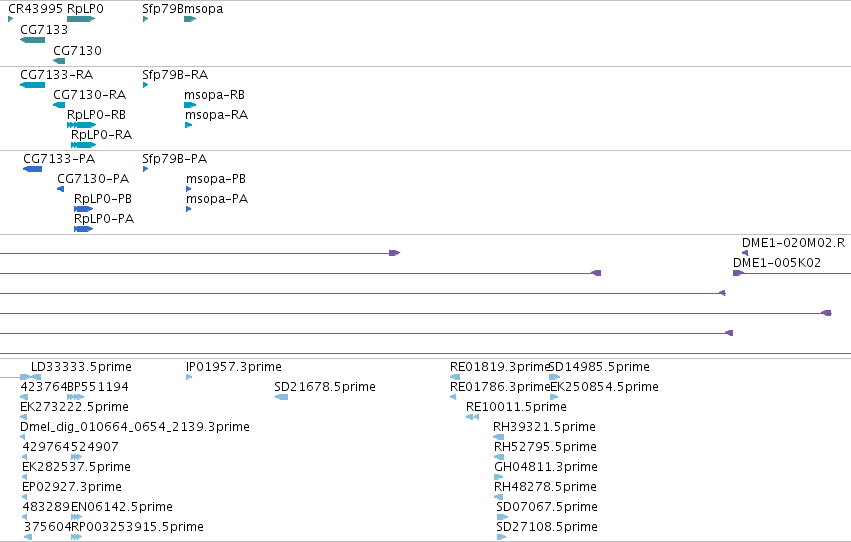Image resolution: width=851 pixels, height=542 pixels.
Task: Click the msopa gene glyph
Action: point(190,19)
